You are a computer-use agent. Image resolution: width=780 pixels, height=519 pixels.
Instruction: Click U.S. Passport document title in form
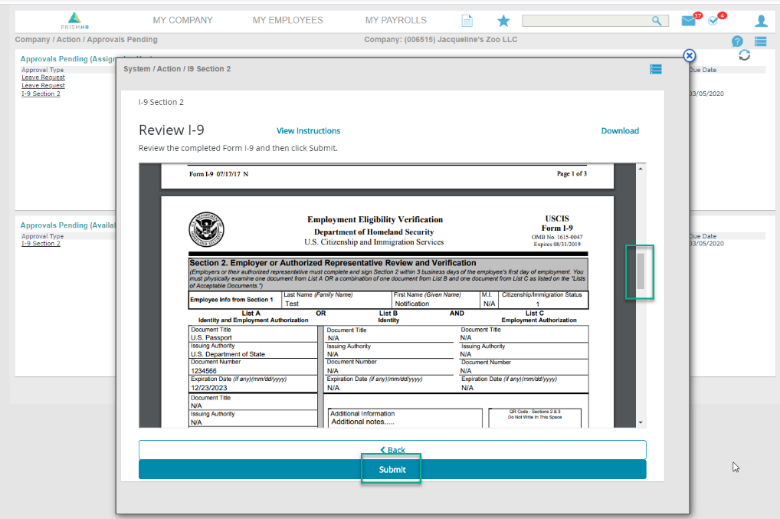(x=211, y=337)
